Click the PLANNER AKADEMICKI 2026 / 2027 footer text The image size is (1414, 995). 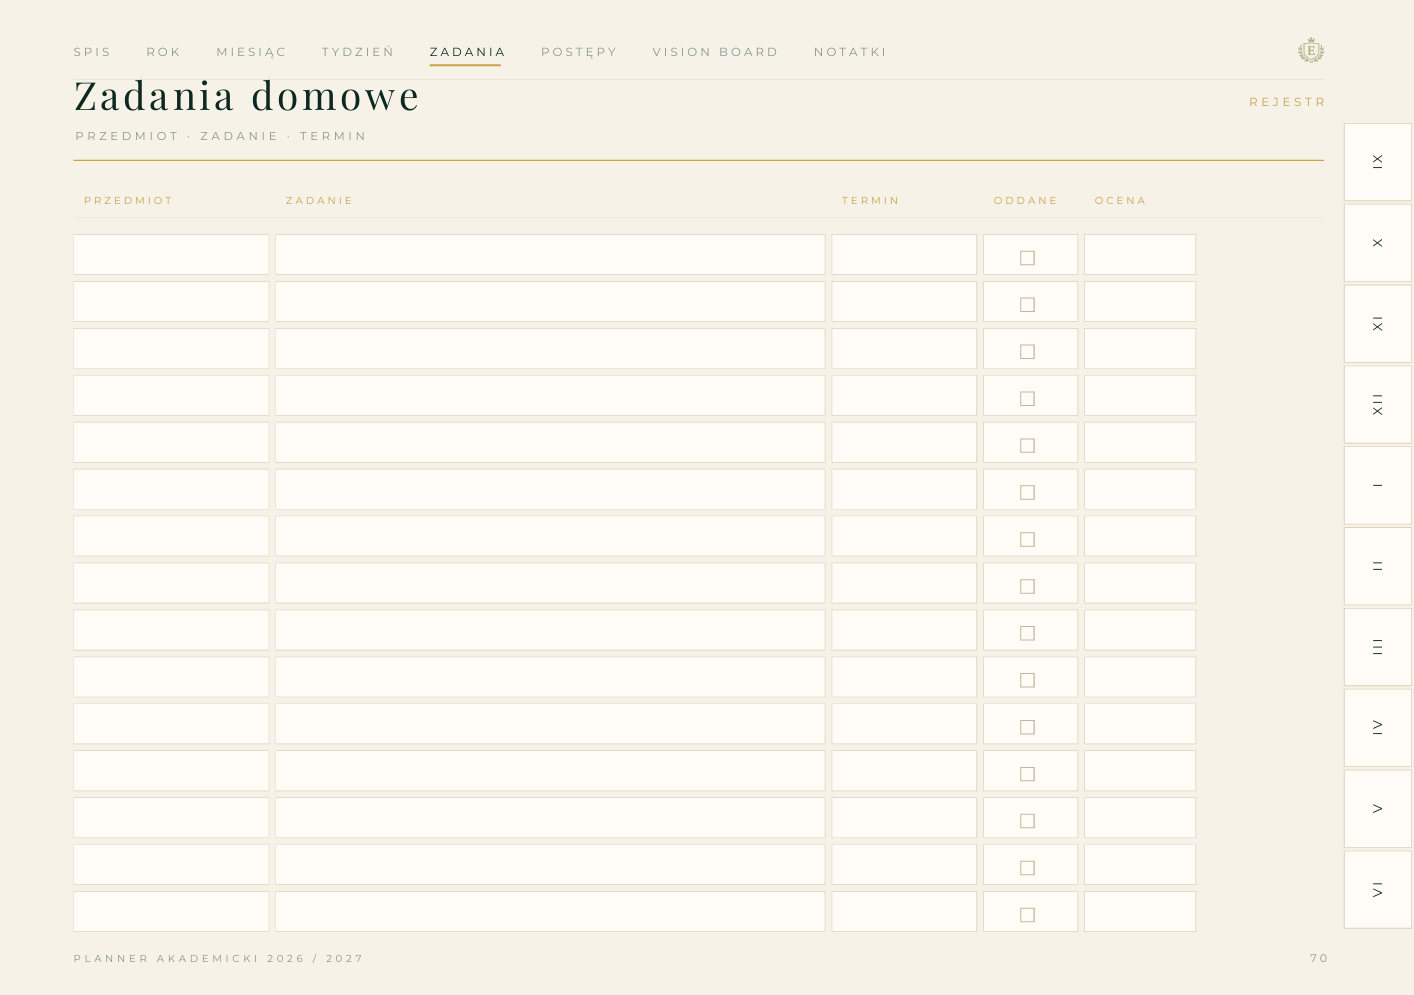click(219, 958)
